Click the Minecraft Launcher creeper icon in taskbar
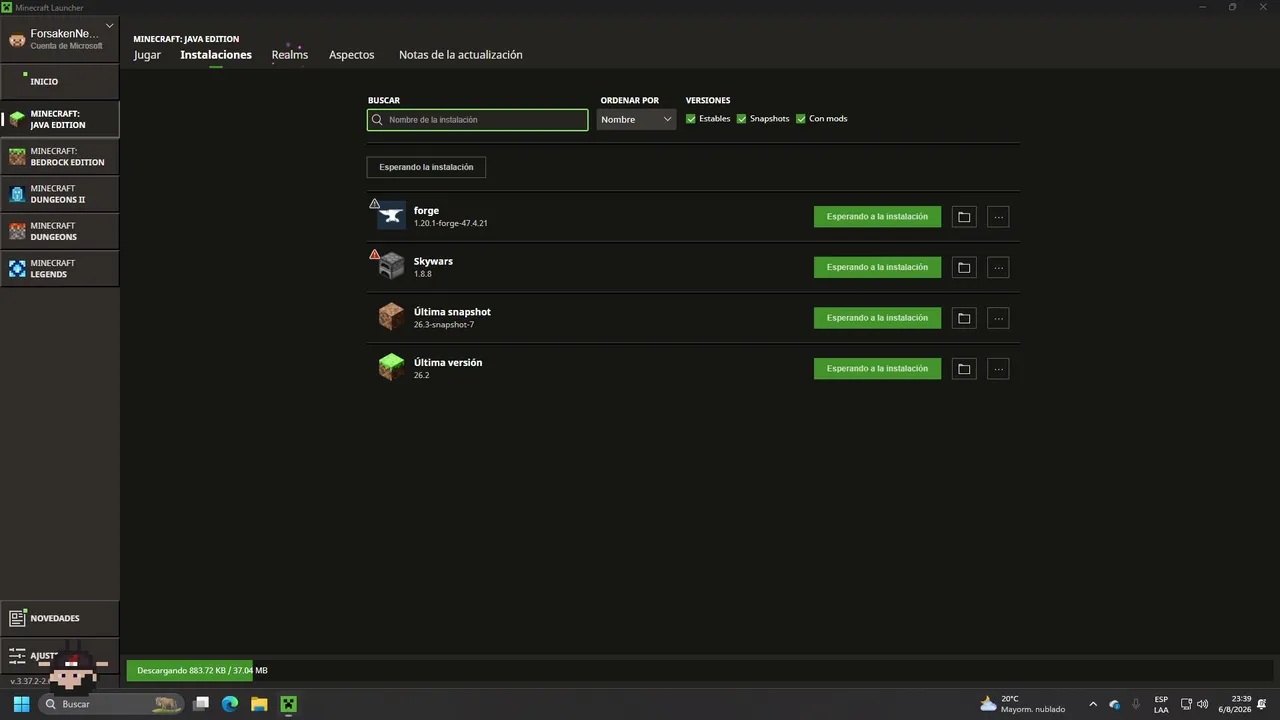 click(288, 704)
